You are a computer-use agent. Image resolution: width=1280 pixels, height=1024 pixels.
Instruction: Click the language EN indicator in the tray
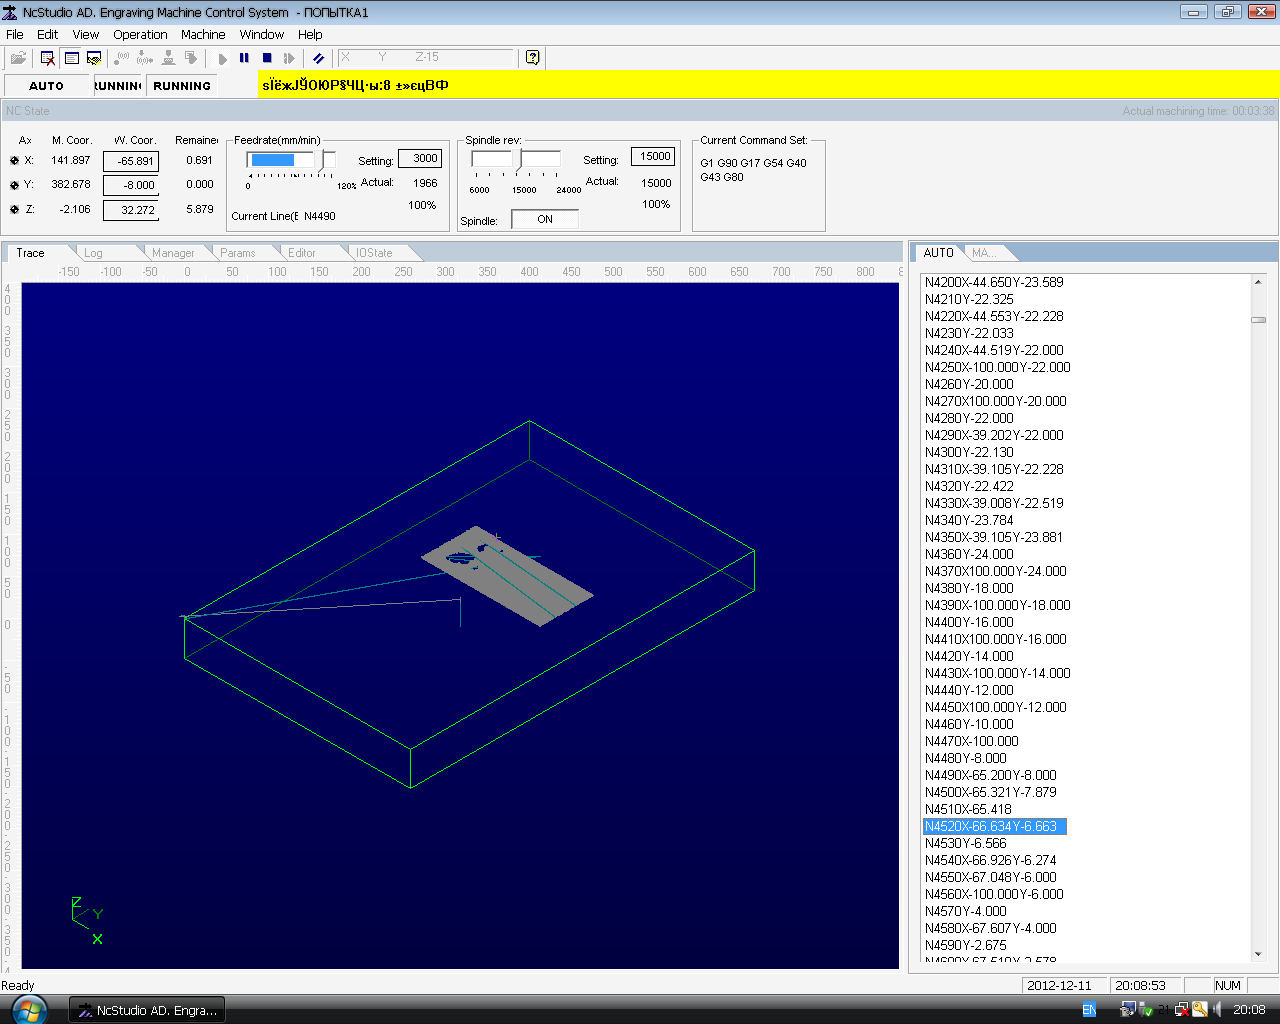pos(1089,1010)
